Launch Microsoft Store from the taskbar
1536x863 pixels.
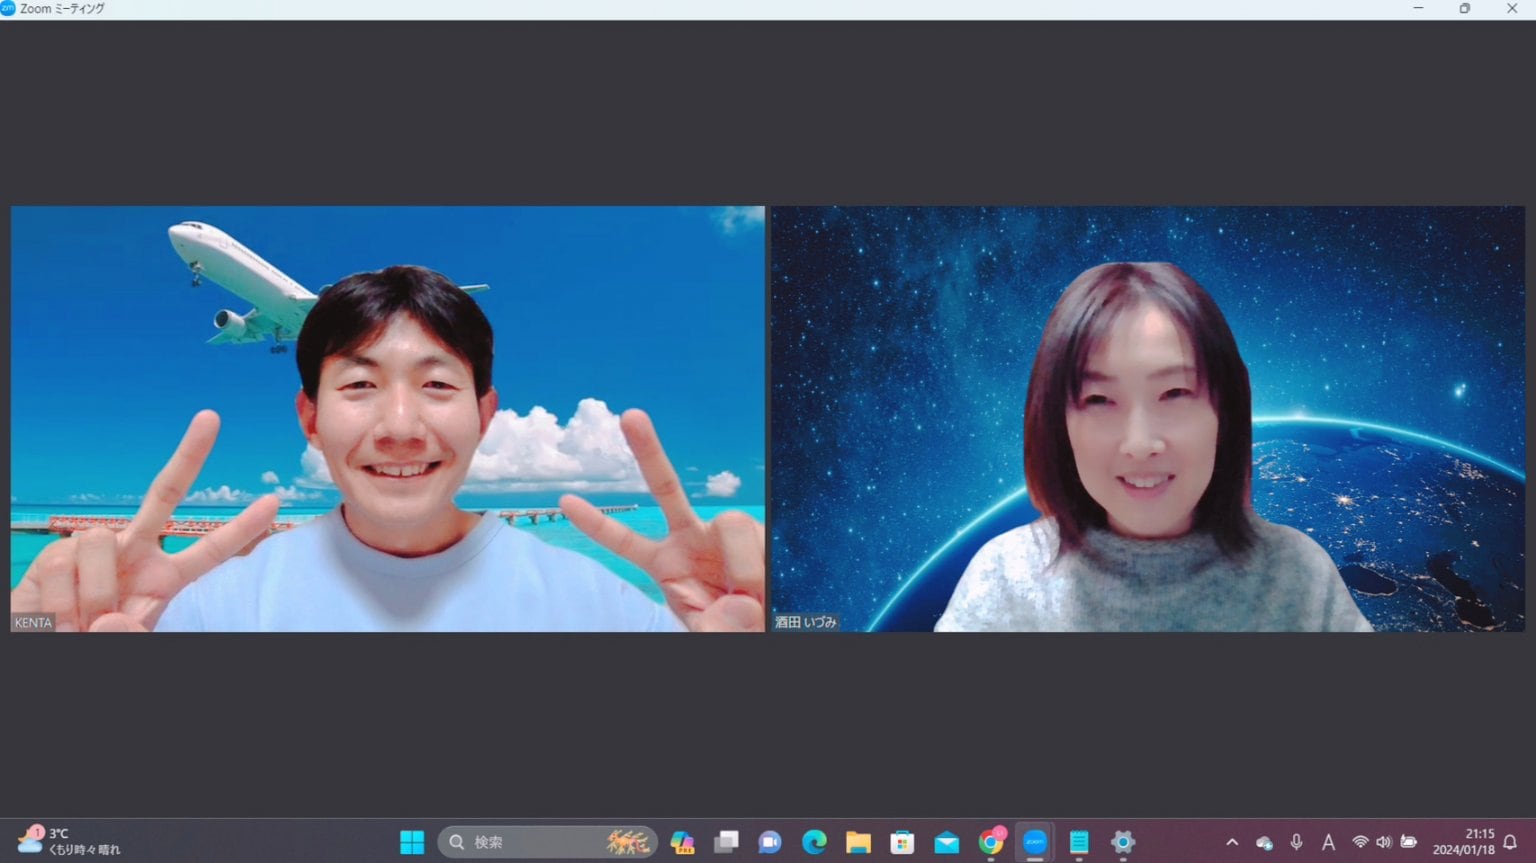point(902,842)
